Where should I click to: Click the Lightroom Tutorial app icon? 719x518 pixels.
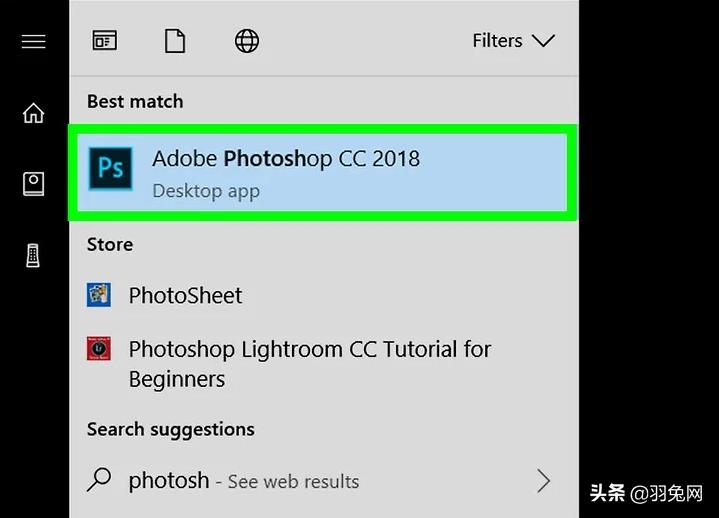(x=99, y=349)
